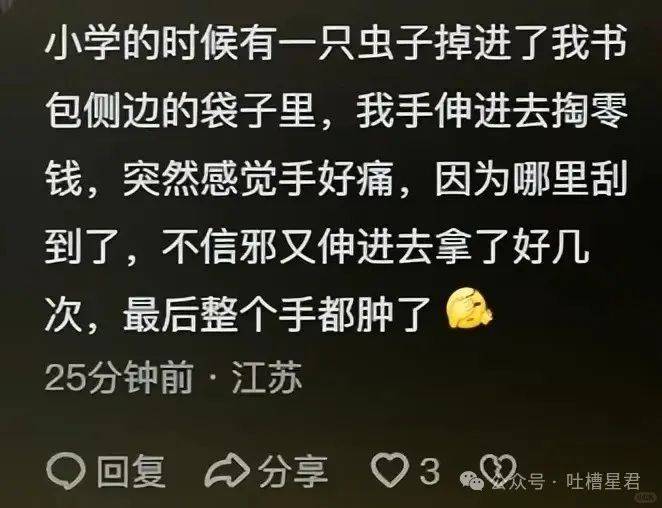Click the text 最后整个手都肿了
Screen dimensions: 662x508
278,315
